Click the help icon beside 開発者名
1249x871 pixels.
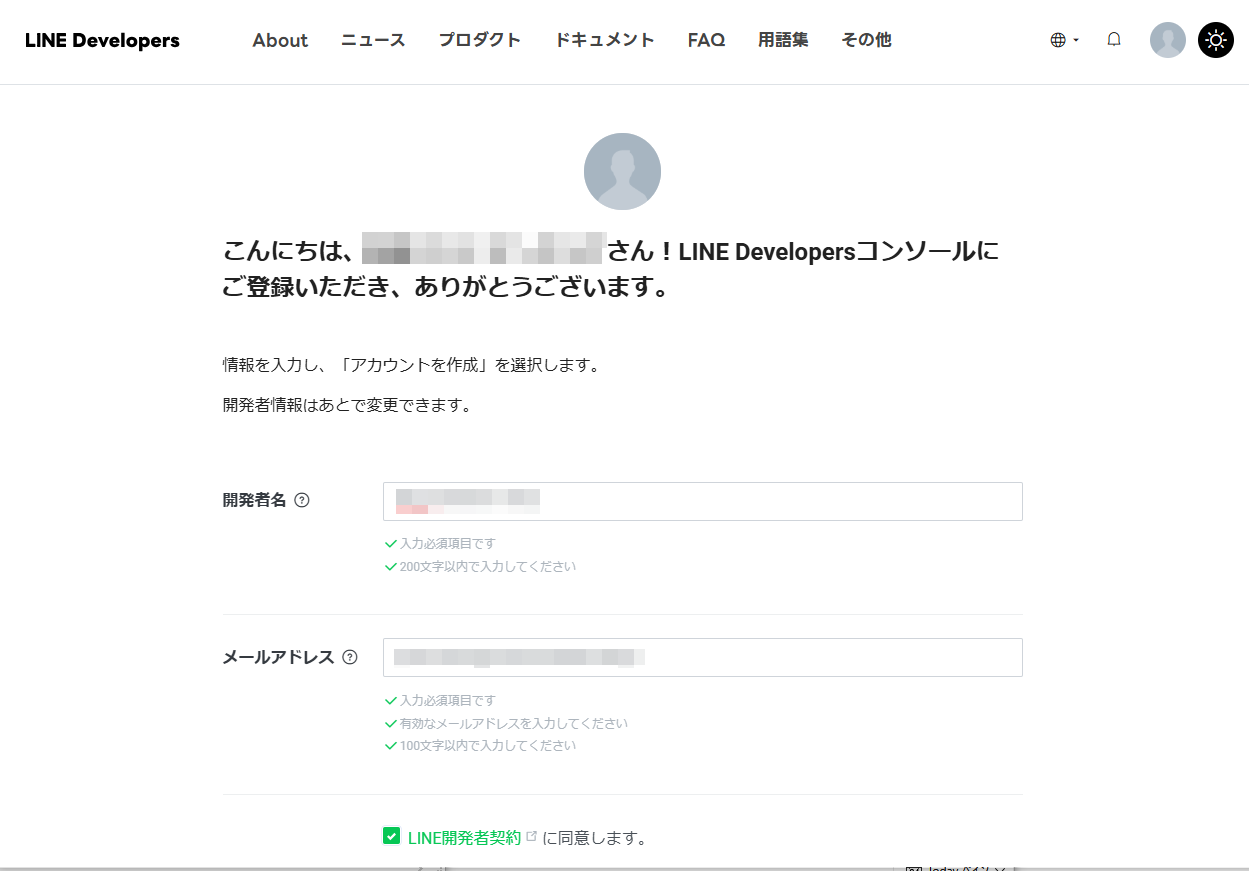pyautogui.click(x=302, y=501)
